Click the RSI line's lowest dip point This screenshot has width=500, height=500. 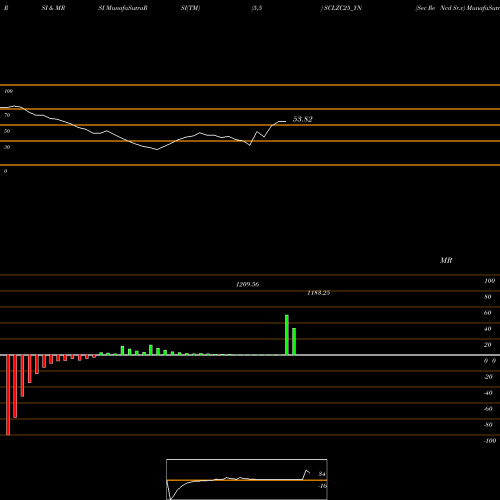coord(157,150)
